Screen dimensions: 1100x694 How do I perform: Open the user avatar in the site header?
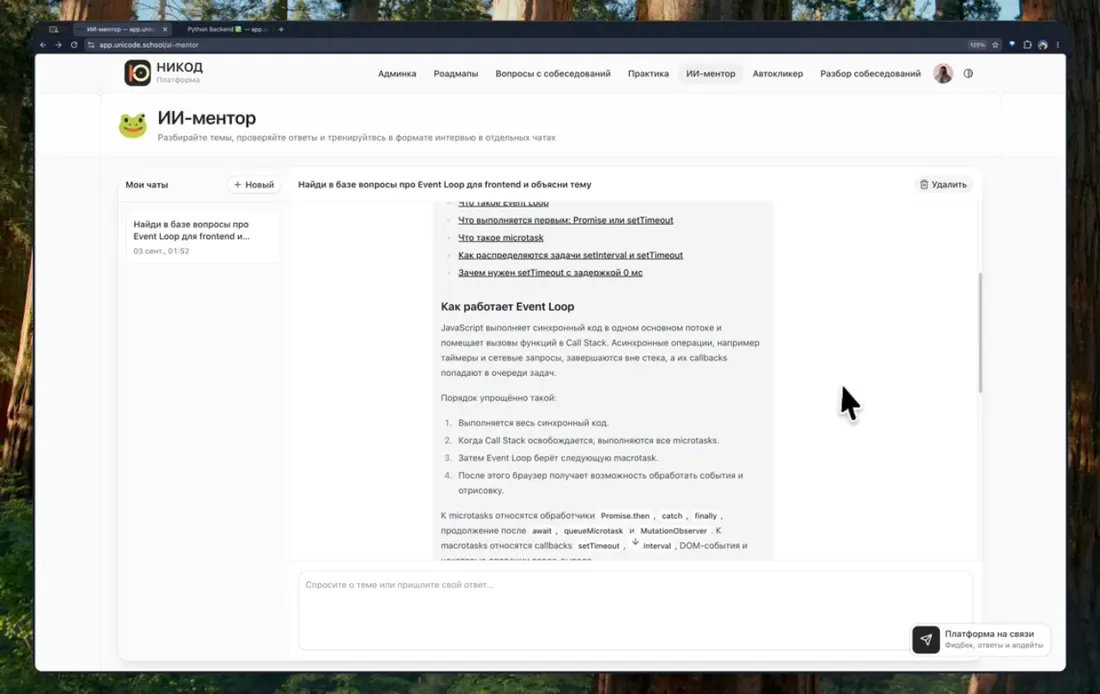[943, 73]
